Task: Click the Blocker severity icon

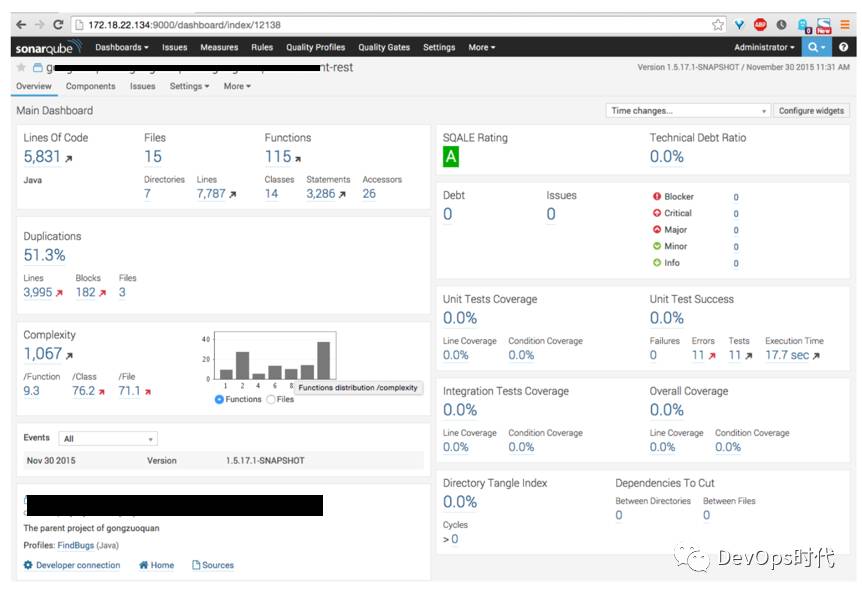Action: pos(657,196)
